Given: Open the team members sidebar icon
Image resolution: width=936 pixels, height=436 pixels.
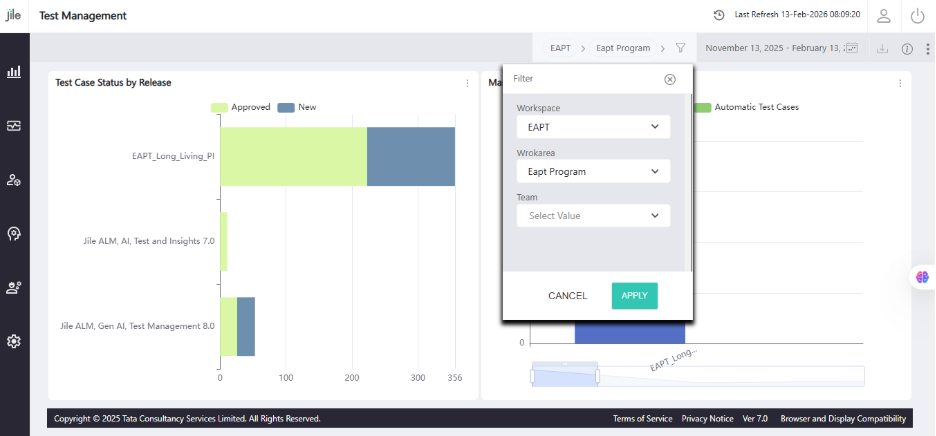Looking at the screenshot, I should (x=14, y=288).
